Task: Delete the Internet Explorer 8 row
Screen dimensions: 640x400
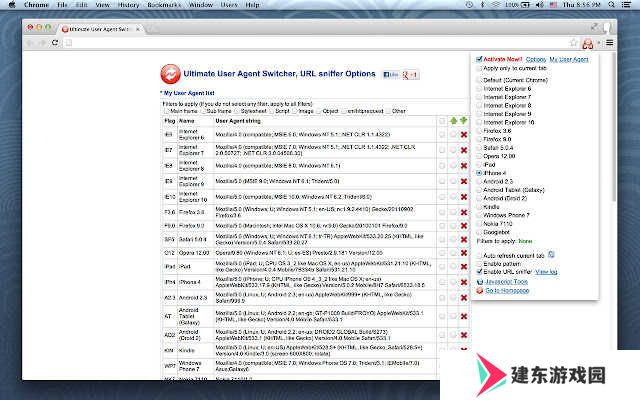Action: [x=464, y=166]
